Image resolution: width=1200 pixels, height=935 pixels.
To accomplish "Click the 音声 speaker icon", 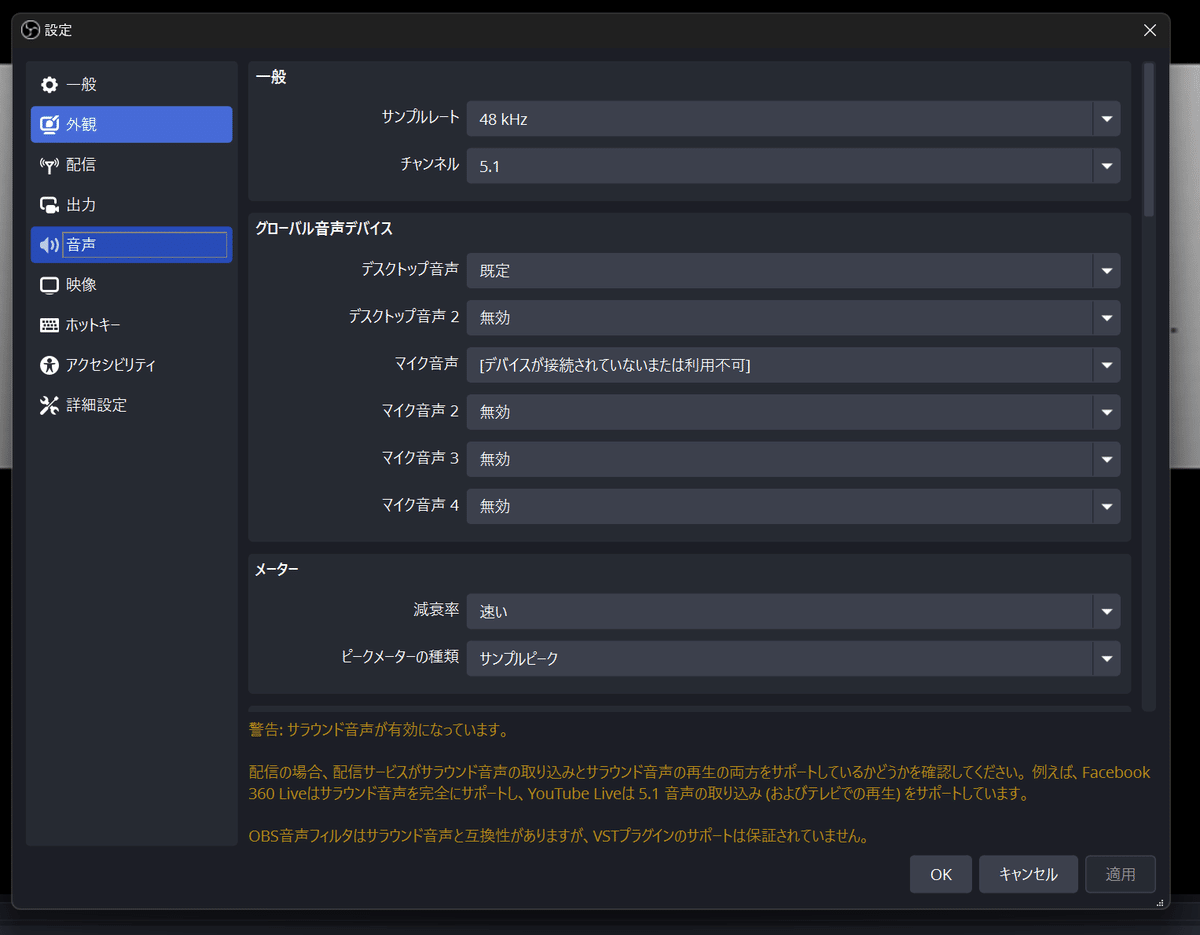I will pos(49,245).
